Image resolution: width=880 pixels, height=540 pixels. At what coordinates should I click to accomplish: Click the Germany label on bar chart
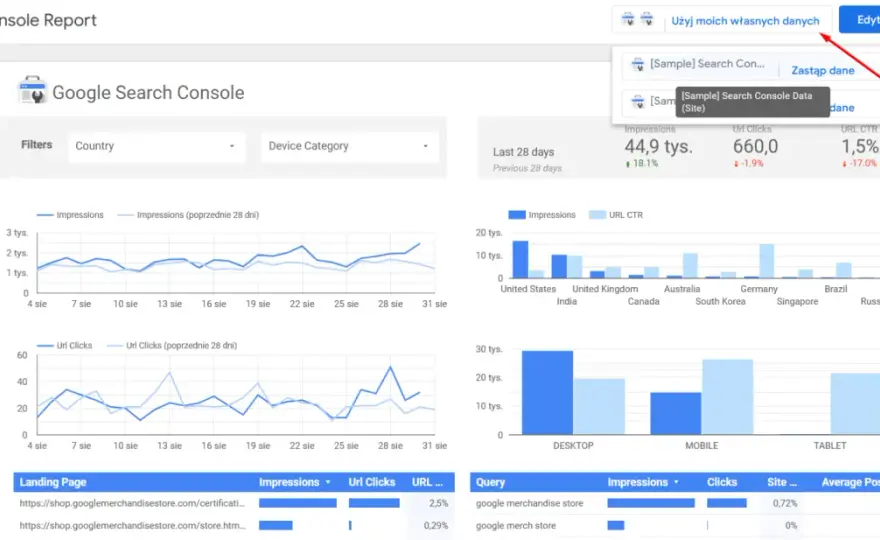759,289
